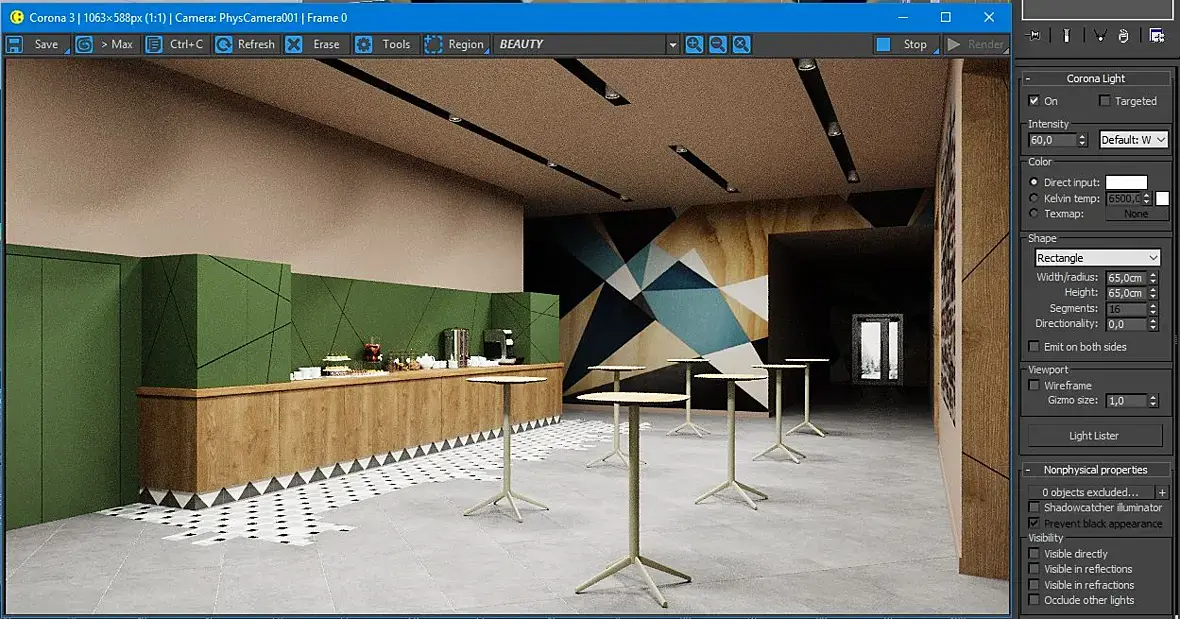Click the Corona frame buffer title text
1180x619 pixels.
click(x=187, y=17)
